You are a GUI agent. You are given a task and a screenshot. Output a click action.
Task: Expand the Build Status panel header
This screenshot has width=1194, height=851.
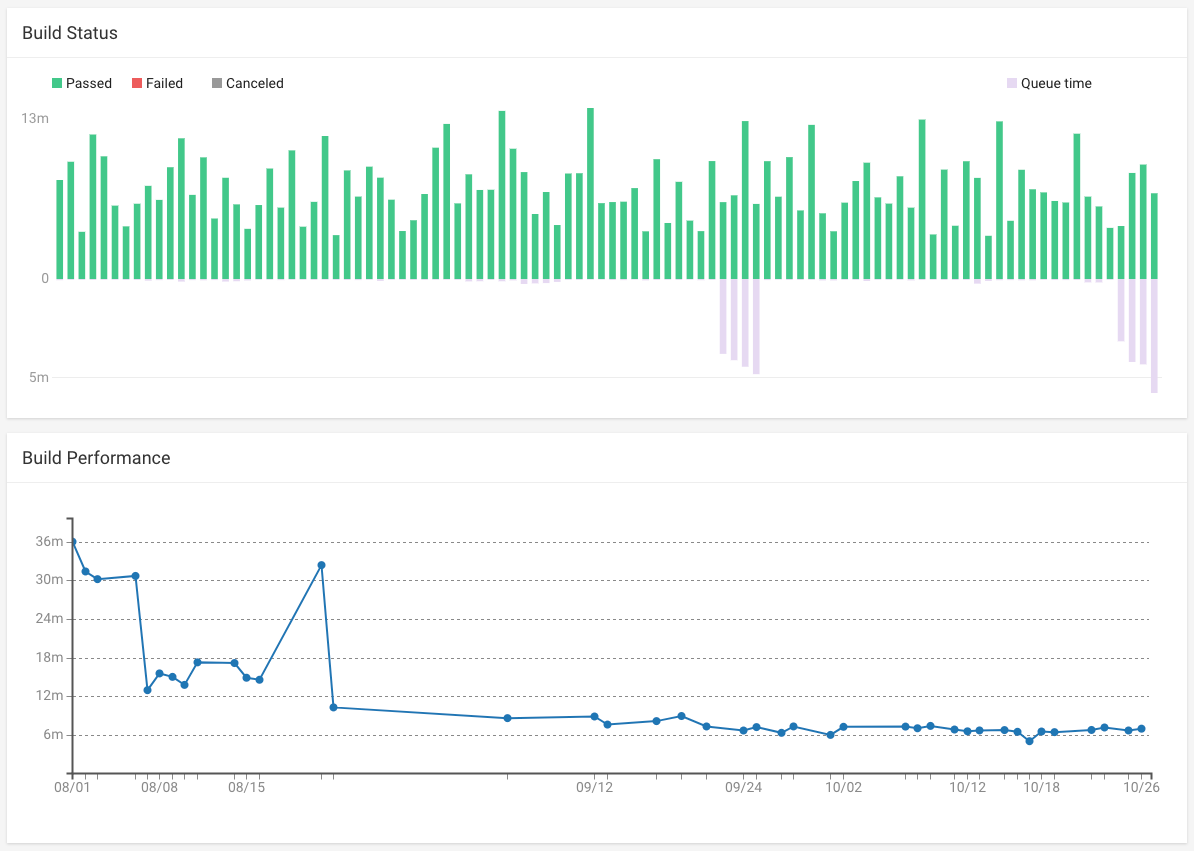click(x=70, y=33)
